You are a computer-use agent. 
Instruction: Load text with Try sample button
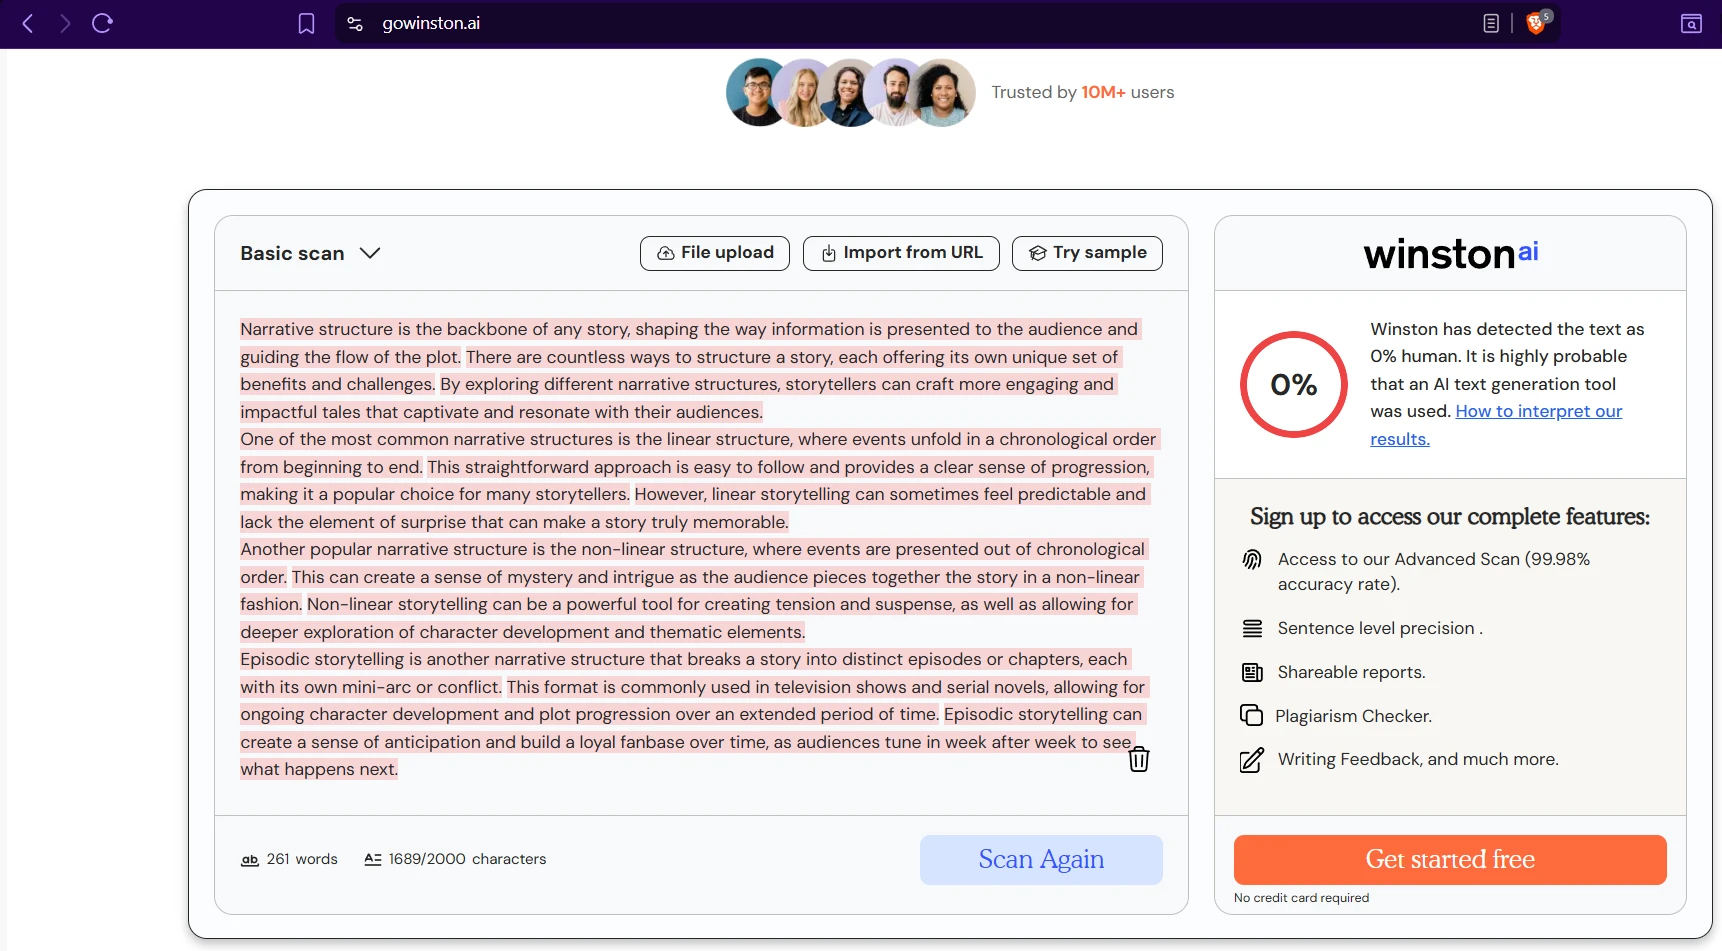(x=1087, y=253)
